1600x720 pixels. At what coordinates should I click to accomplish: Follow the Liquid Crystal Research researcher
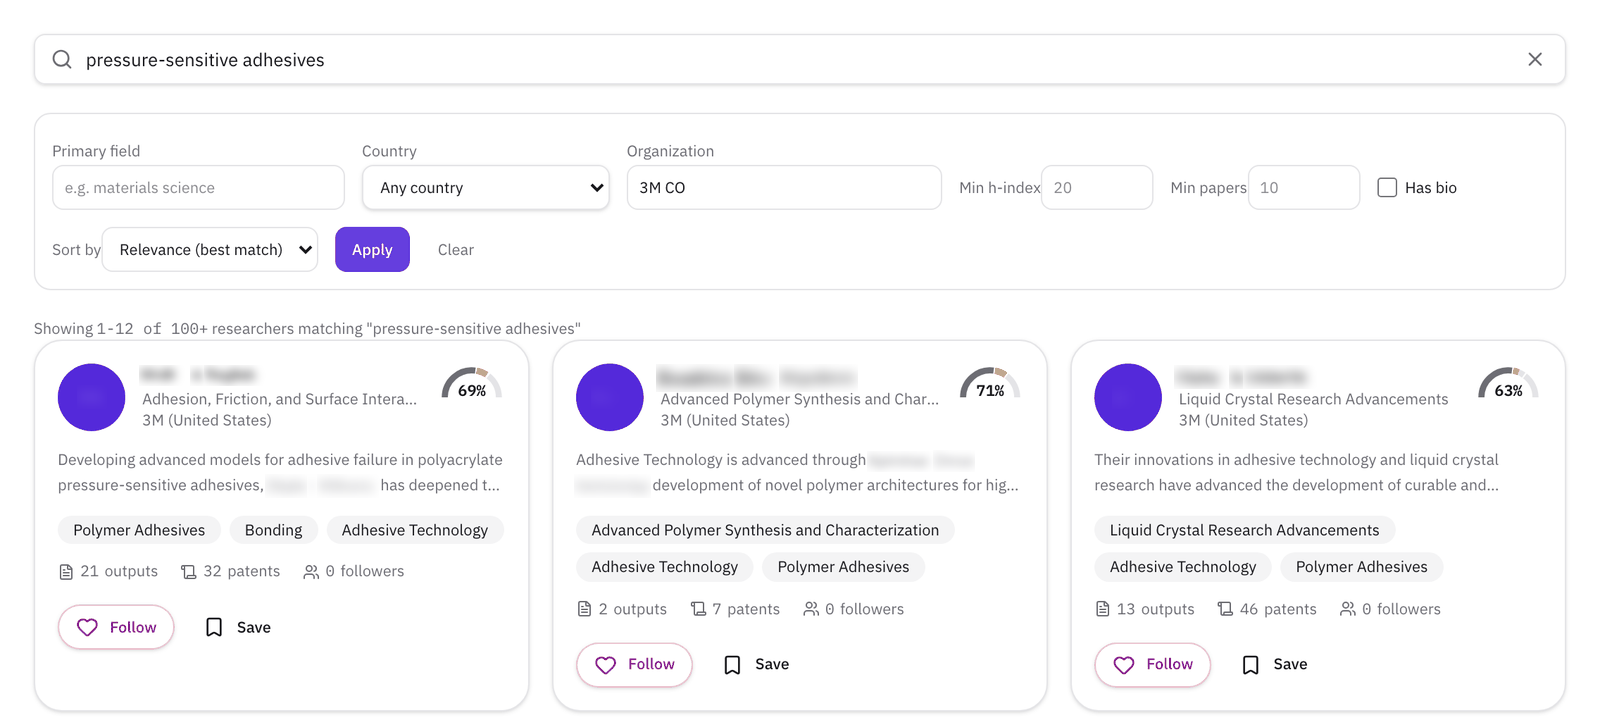[1152, 664]
